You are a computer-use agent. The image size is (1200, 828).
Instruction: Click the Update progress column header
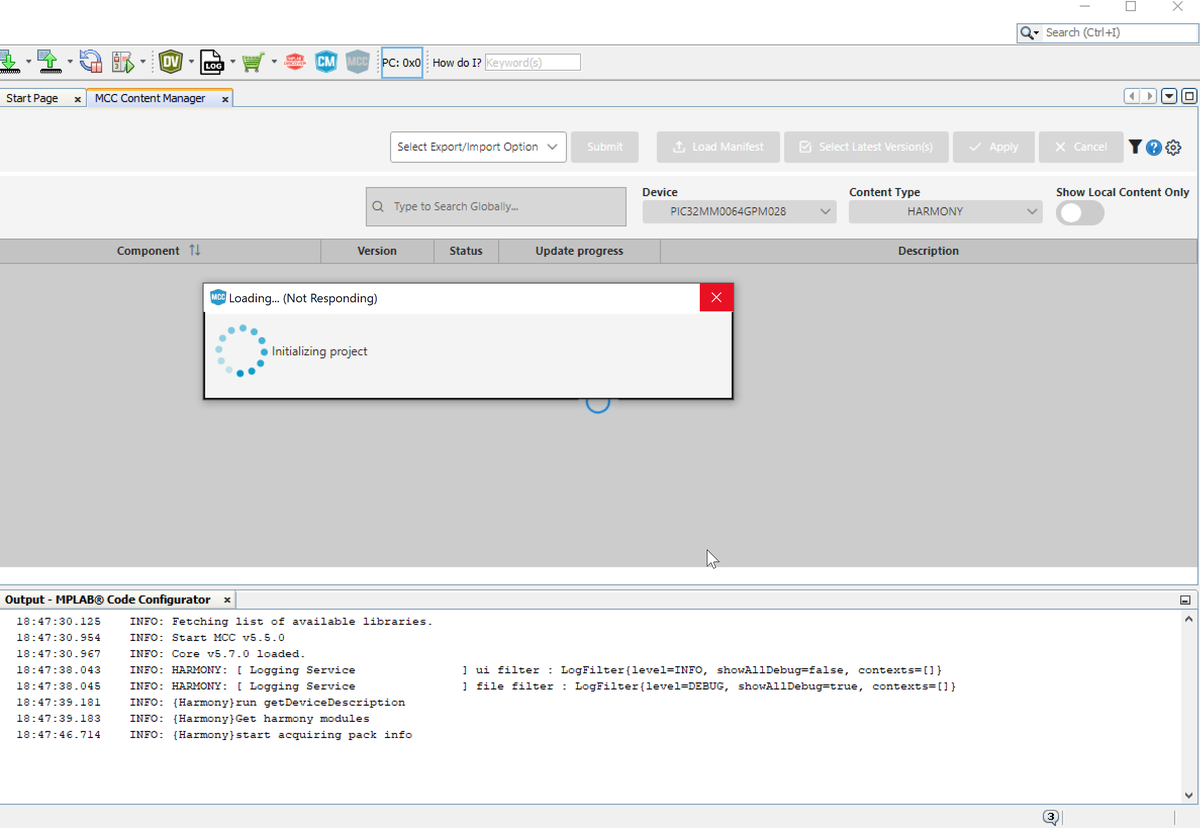click(x=579, y=251)
